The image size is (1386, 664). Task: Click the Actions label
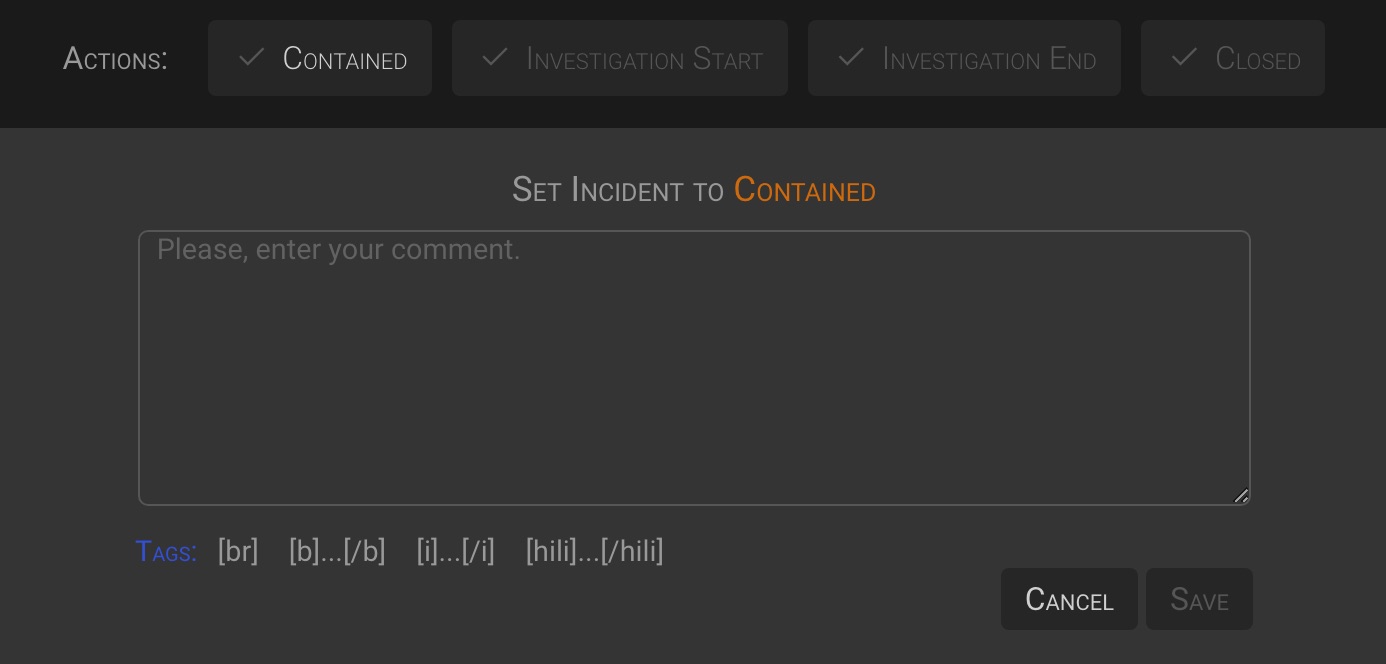[115, 59]
